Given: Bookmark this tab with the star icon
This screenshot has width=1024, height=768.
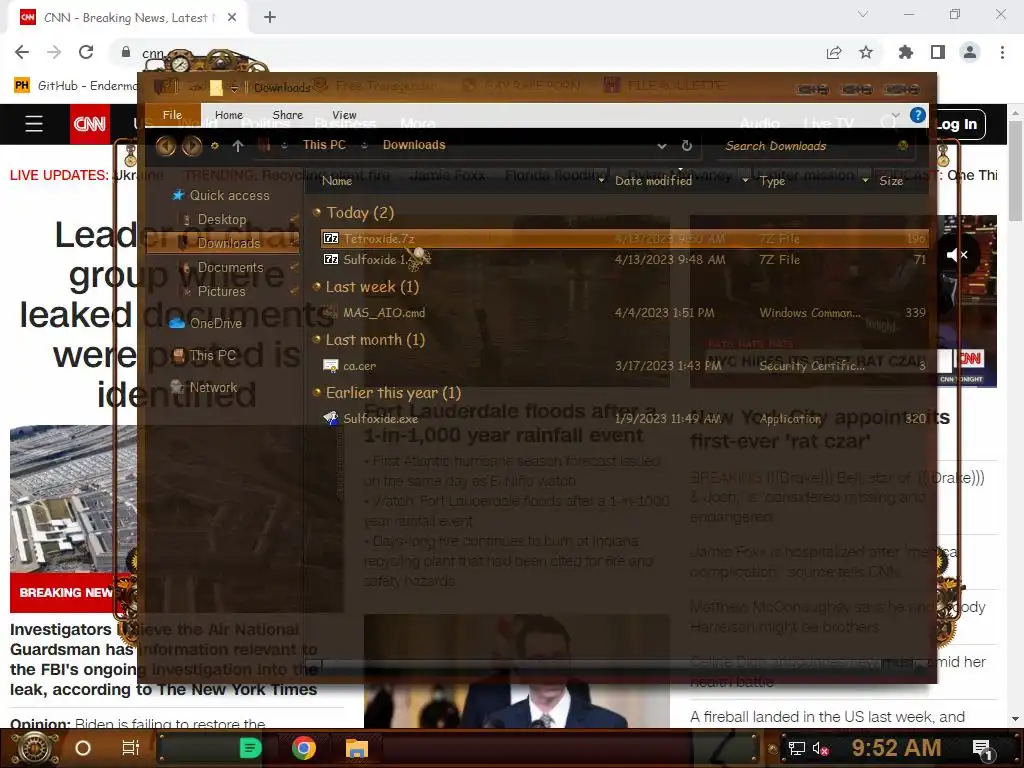Looking at the screenshot, I should coord(866,52).
